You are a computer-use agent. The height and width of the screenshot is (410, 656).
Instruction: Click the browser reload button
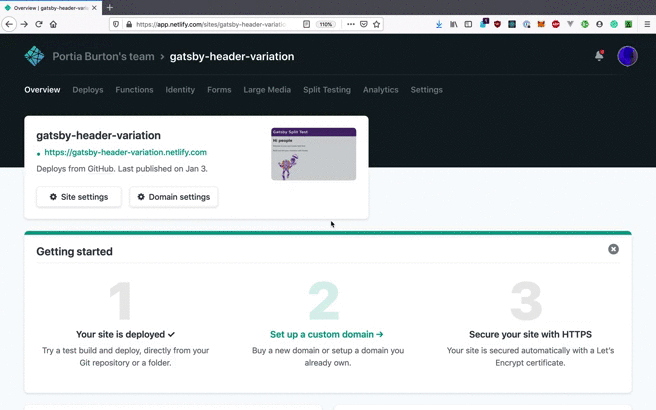[x=39, y=24]
